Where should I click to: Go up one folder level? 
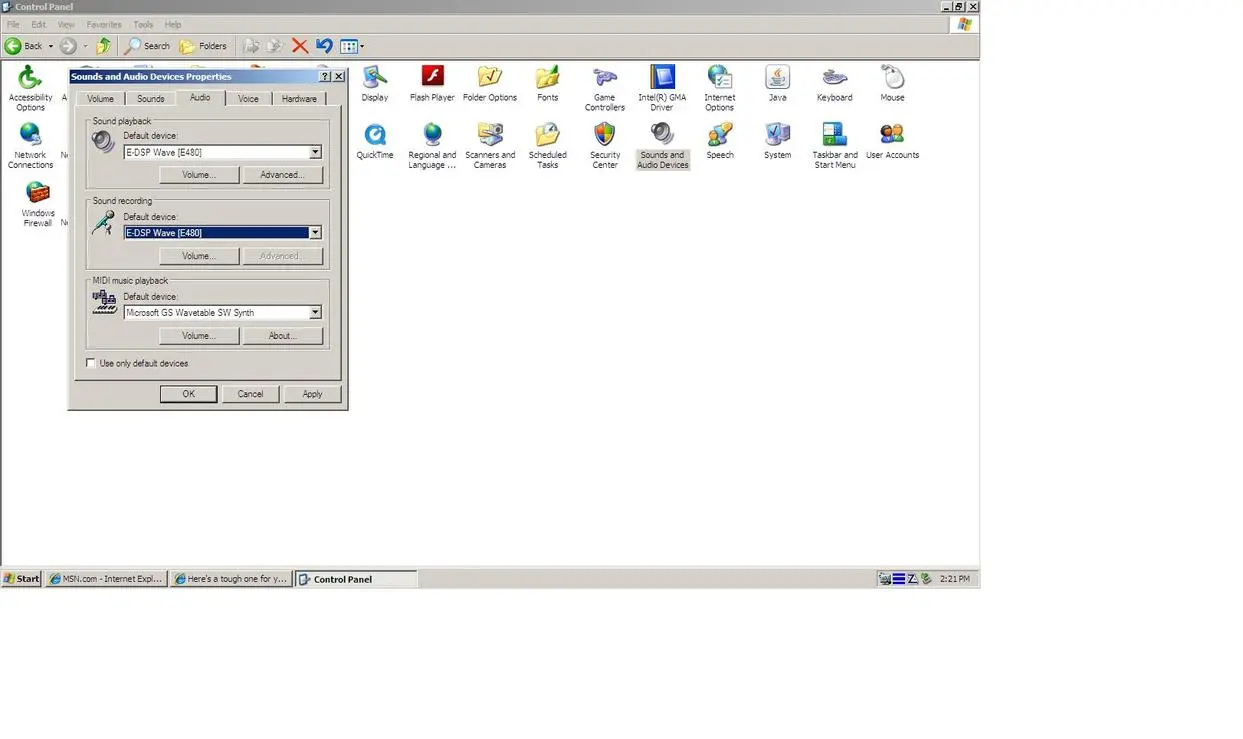(x=104, y=46)
